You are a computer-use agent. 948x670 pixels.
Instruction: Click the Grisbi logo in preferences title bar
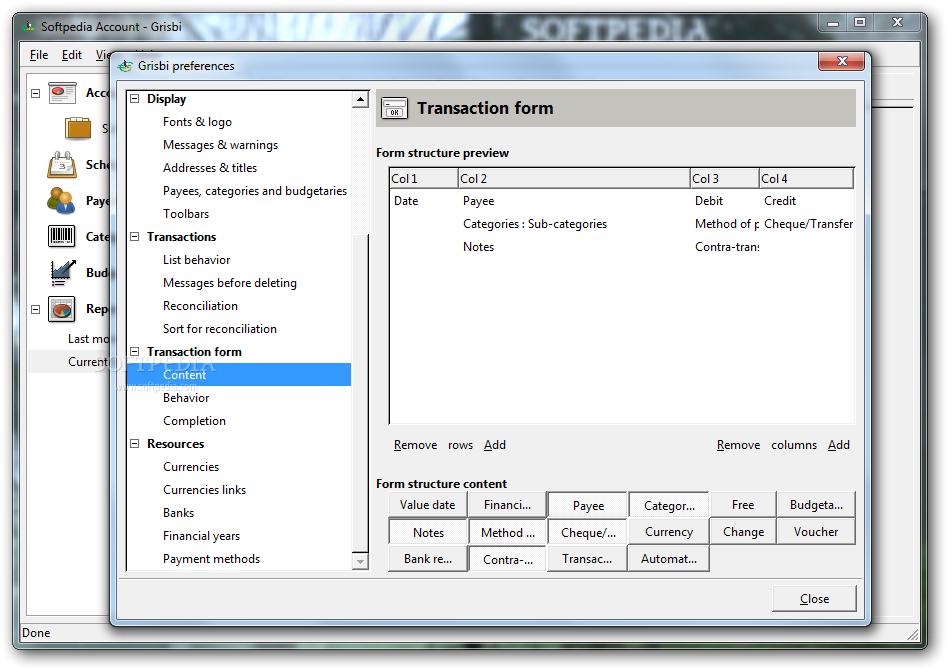coord(125,66)
